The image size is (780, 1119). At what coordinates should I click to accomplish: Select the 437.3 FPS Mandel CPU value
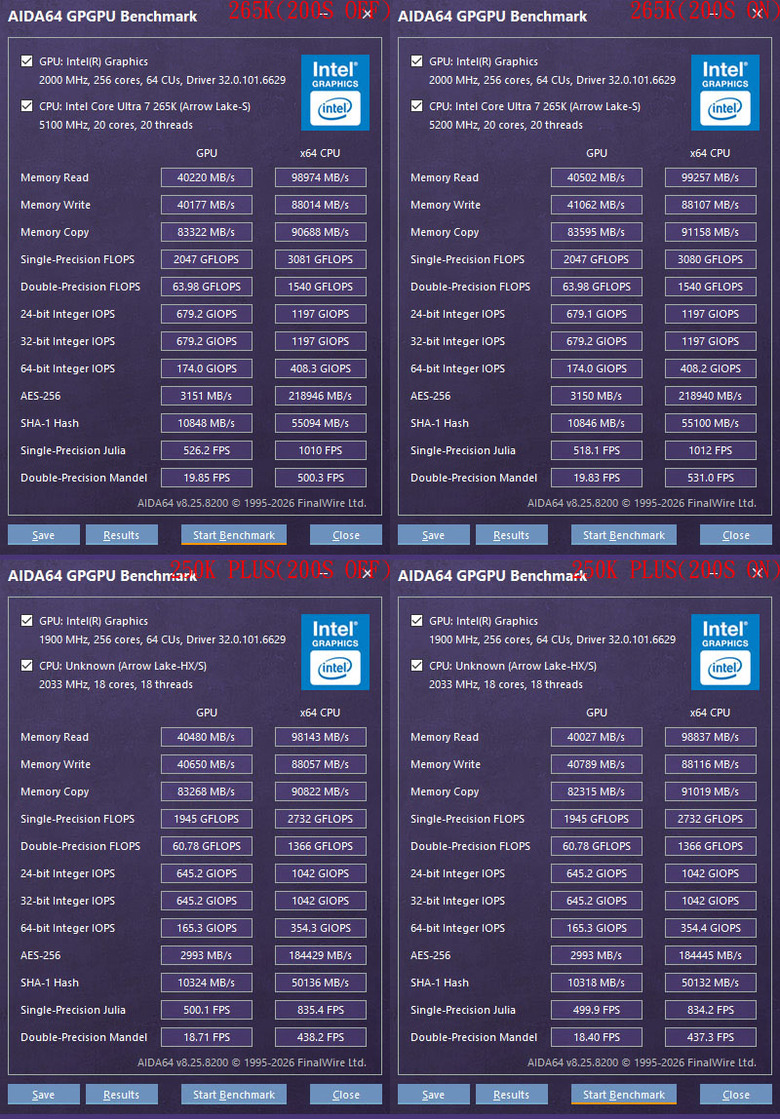tap(711, 1037)
